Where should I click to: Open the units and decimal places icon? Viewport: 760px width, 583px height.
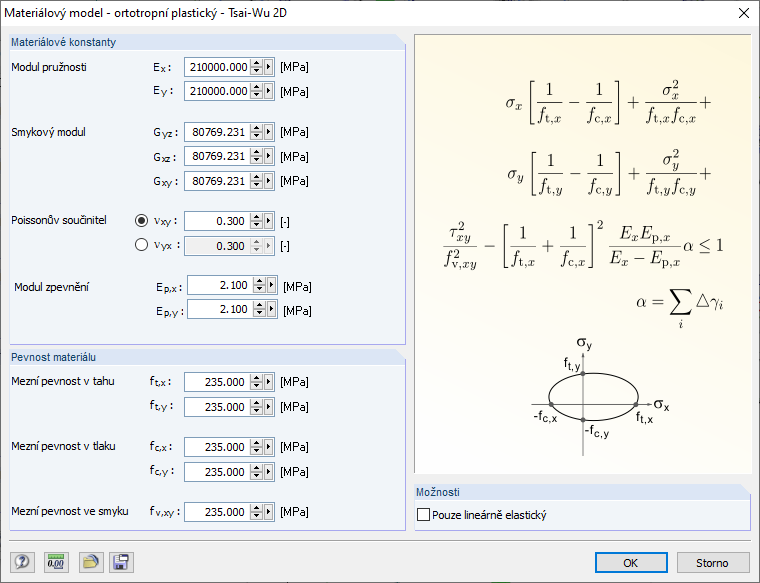pos(56,562)
